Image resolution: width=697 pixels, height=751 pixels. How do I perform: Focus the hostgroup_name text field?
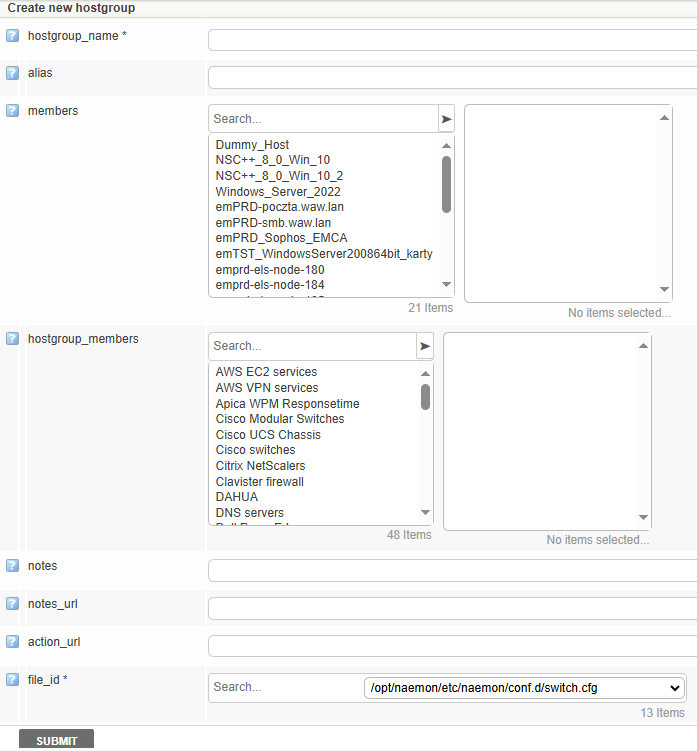point(452,40)
